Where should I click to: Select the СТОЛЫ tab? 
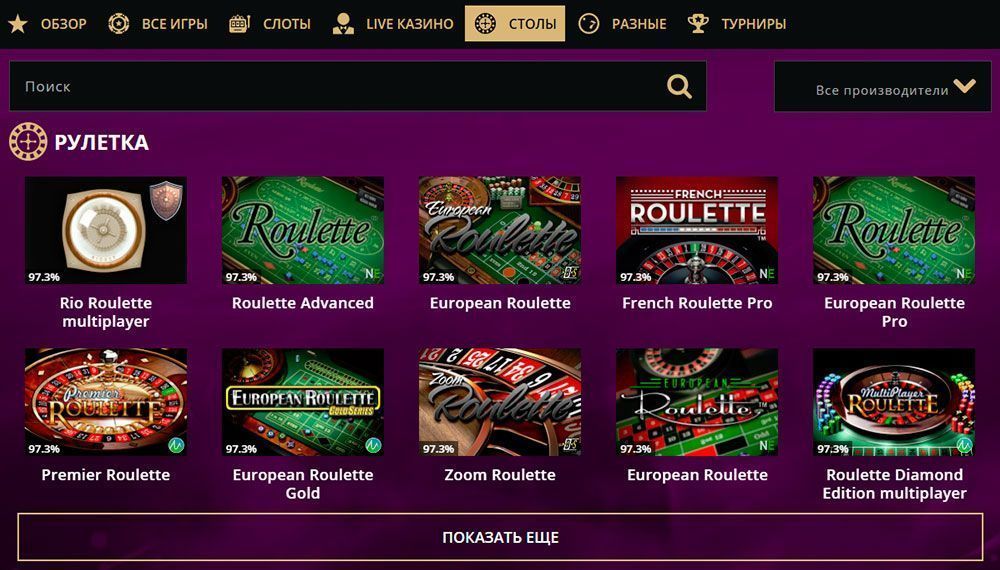coord(515,24)
